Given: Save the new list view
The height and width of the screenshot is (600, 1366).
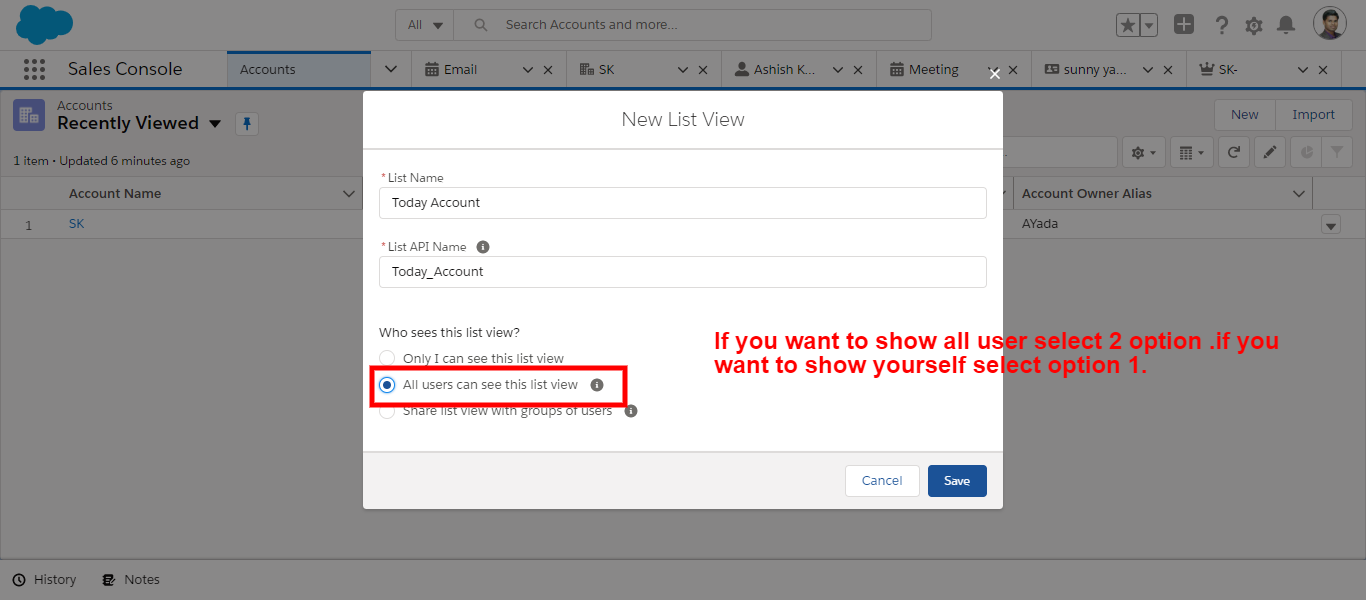Looking at the screenshot, I should 956,481.
